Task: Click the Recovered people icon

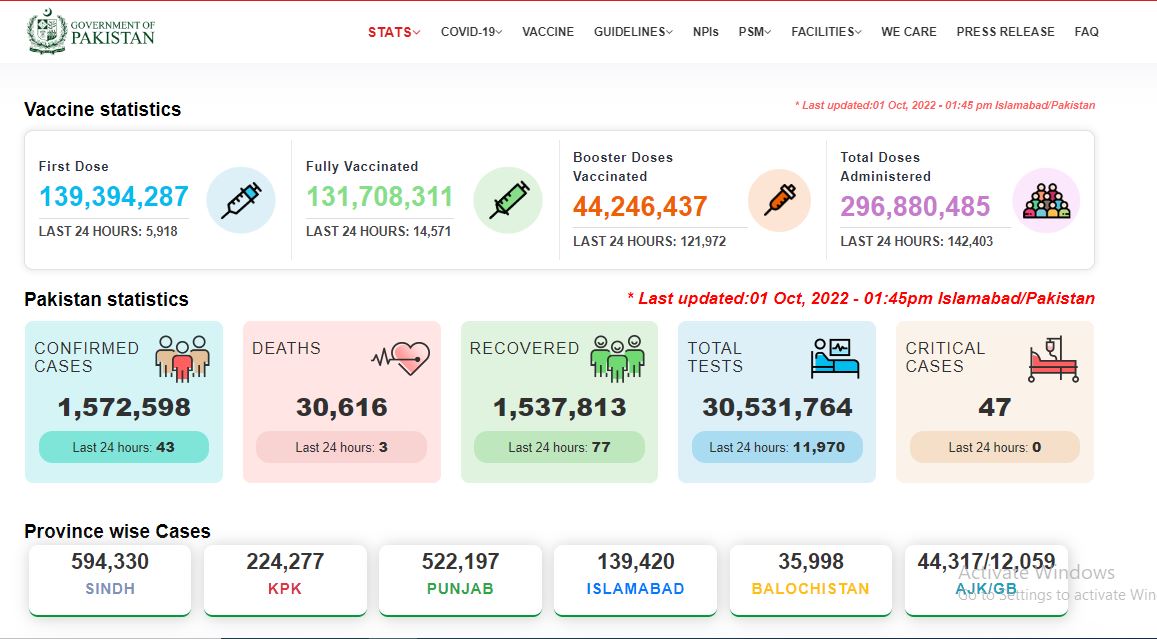Action: pyautogui.click(x=618, y=359)
